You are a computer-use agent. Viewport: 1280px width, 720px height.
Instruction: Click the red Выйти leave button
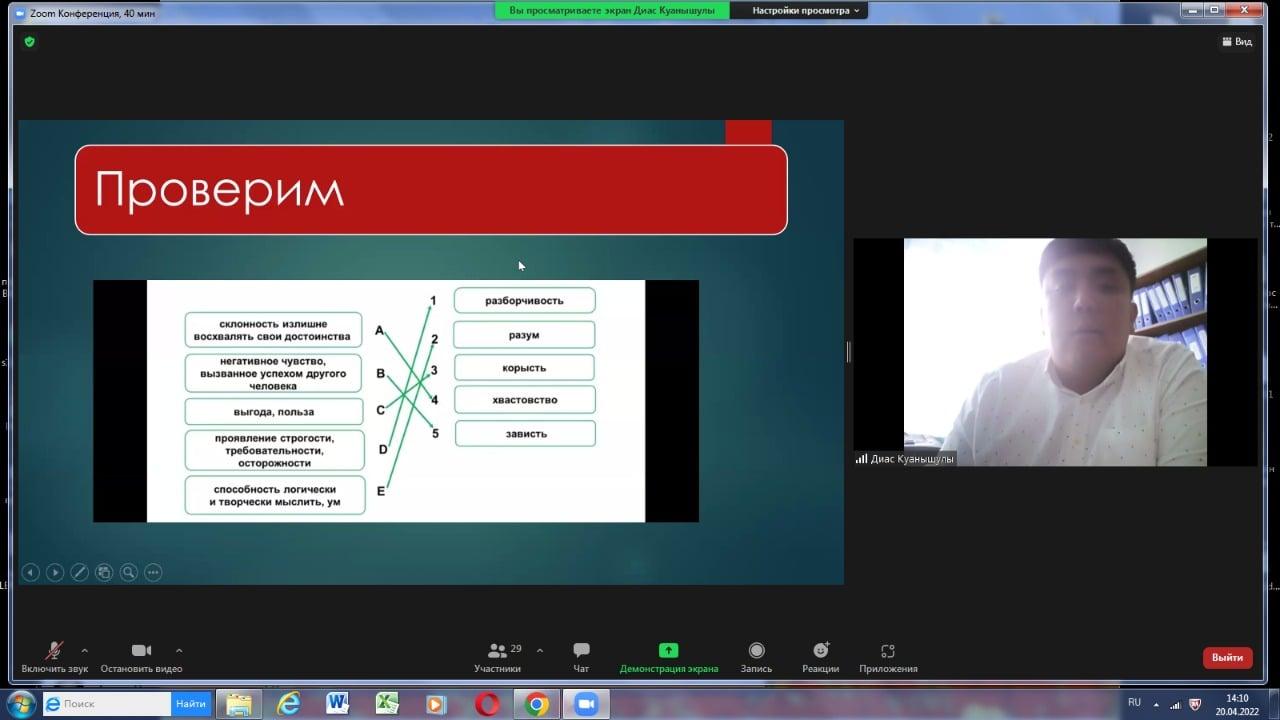point(1227,657)
